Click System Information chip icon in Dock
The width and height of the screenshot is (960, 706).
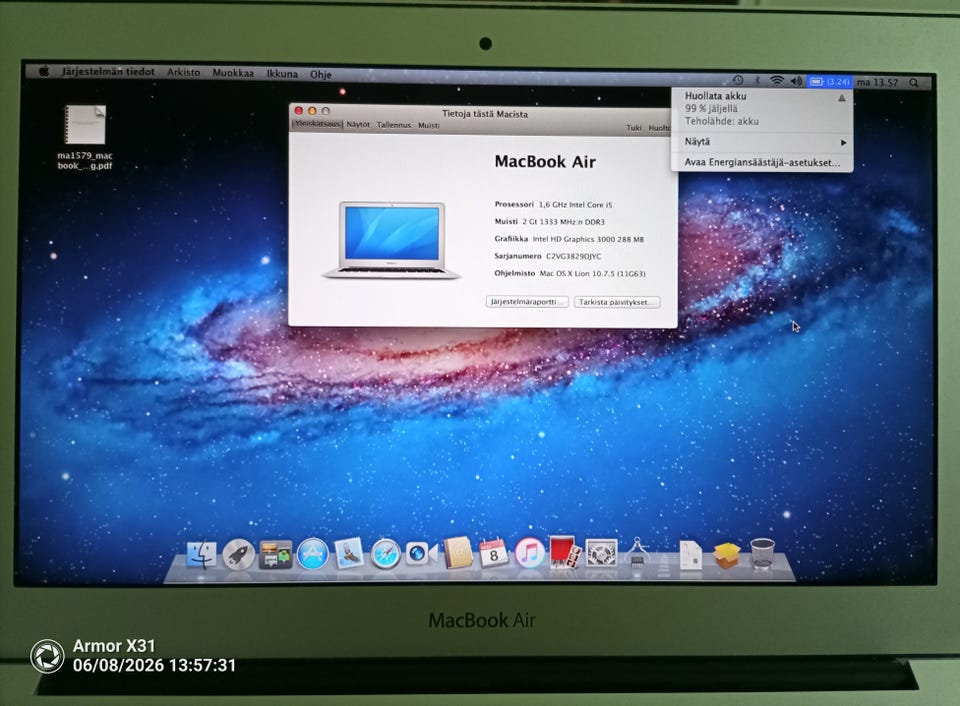[x=637, y=552]
